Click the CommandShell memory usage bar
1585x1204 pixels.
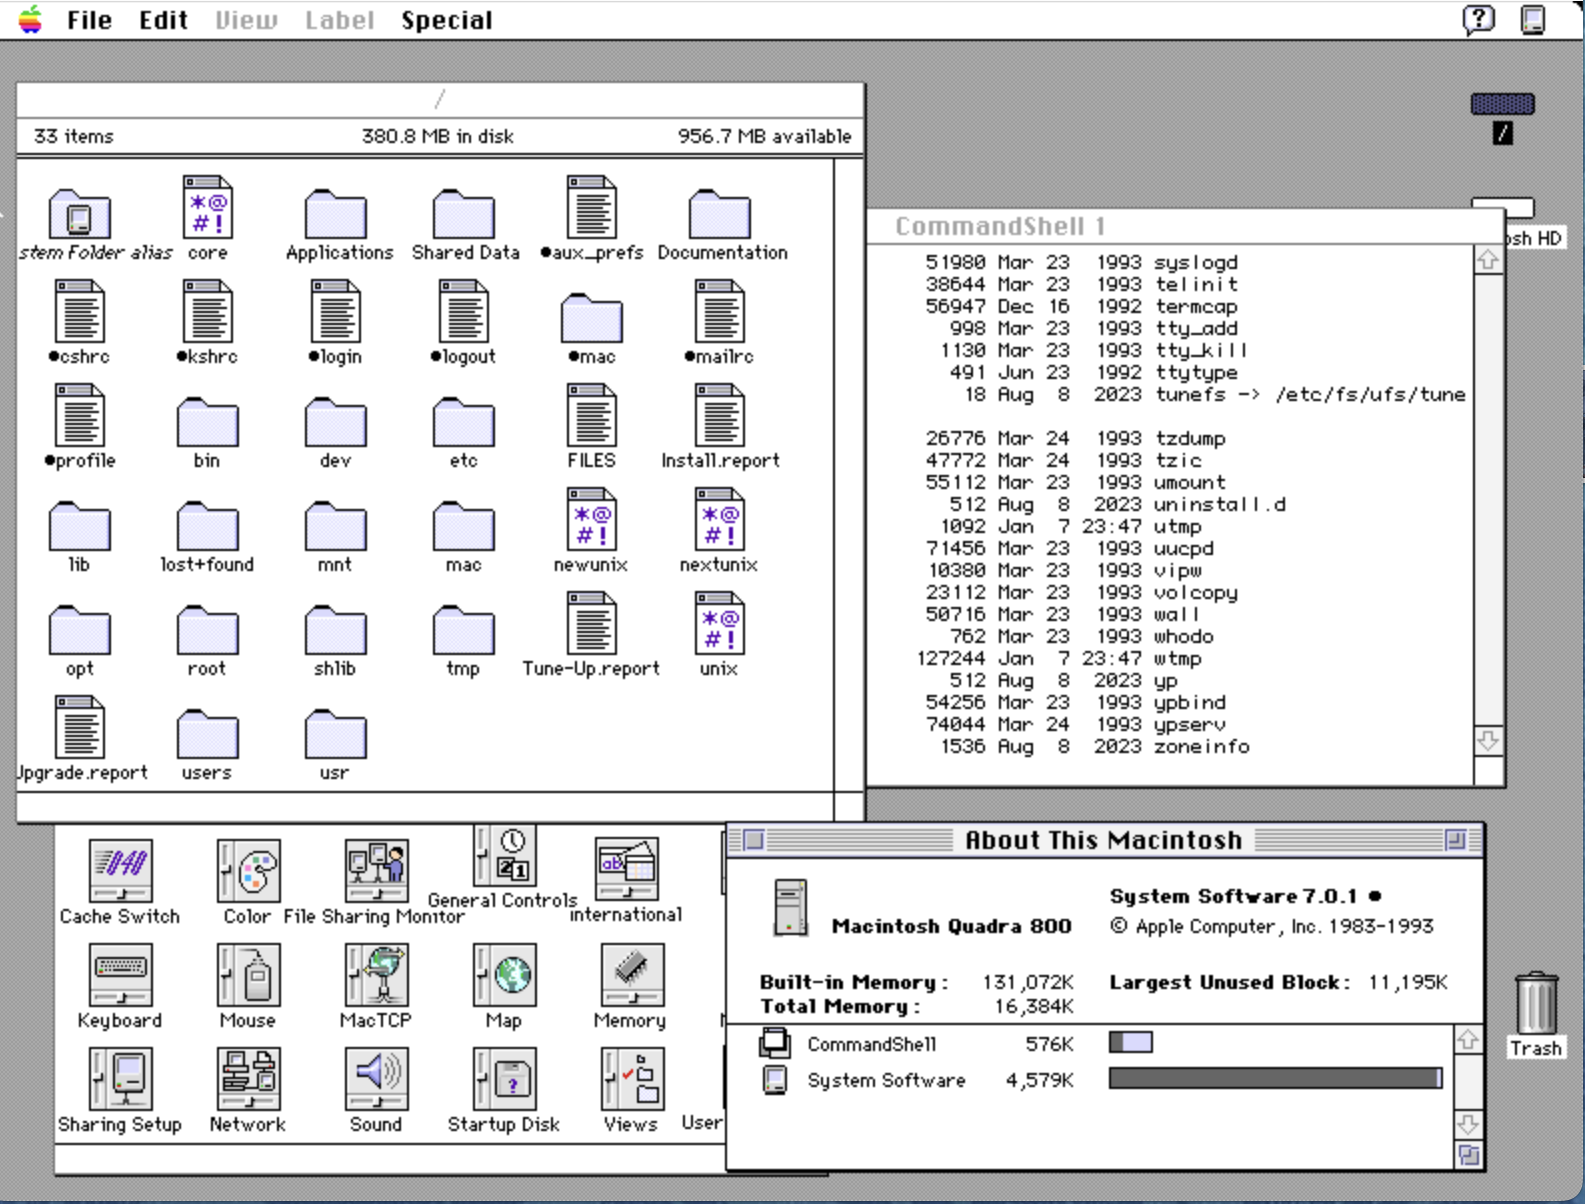click(1131, 1043)
